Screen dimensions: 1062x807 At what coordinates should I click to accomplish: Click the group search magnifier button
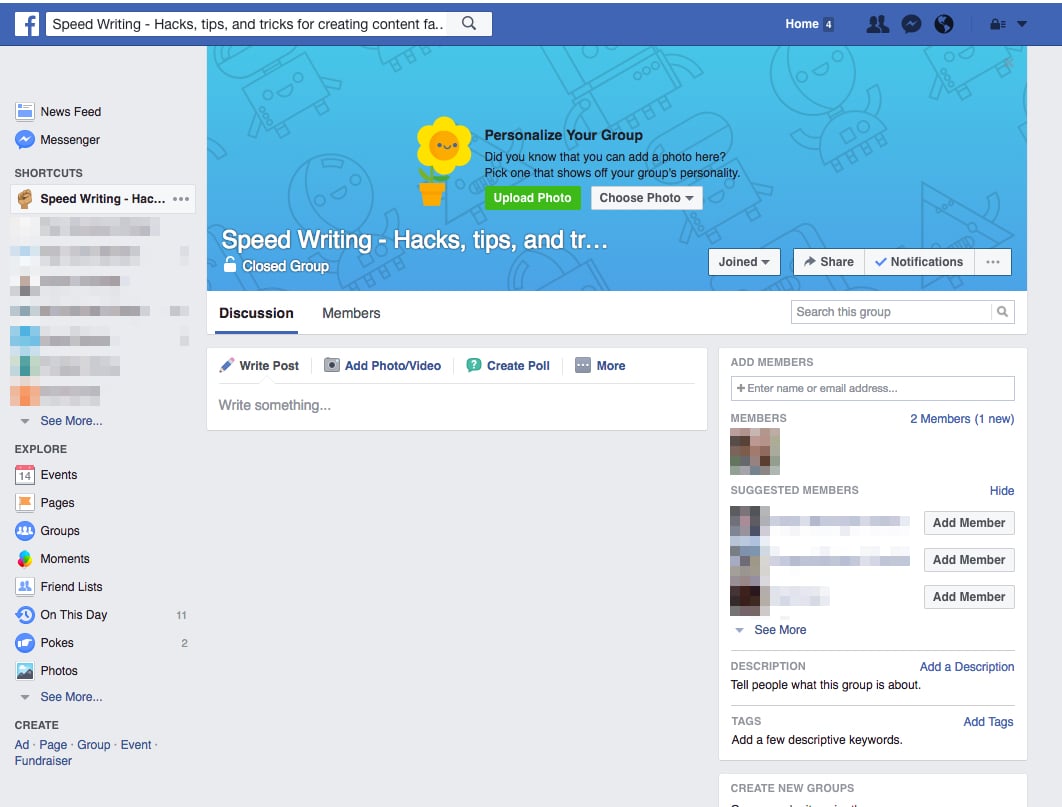point(1002,312)
